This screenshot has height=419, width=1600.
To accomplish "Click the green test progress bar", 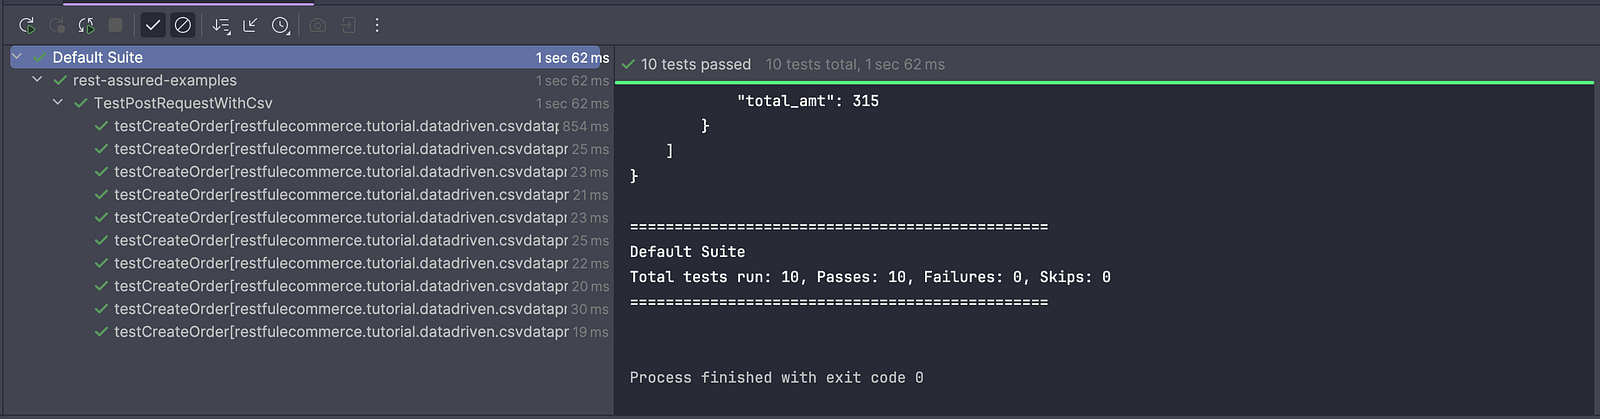I will click(x=1104, y=83).
